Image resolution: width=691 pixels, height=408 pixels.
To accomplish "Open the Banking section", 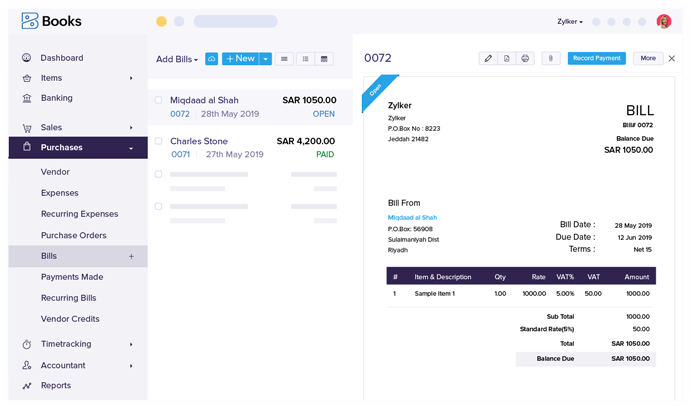I will [57, 98].
